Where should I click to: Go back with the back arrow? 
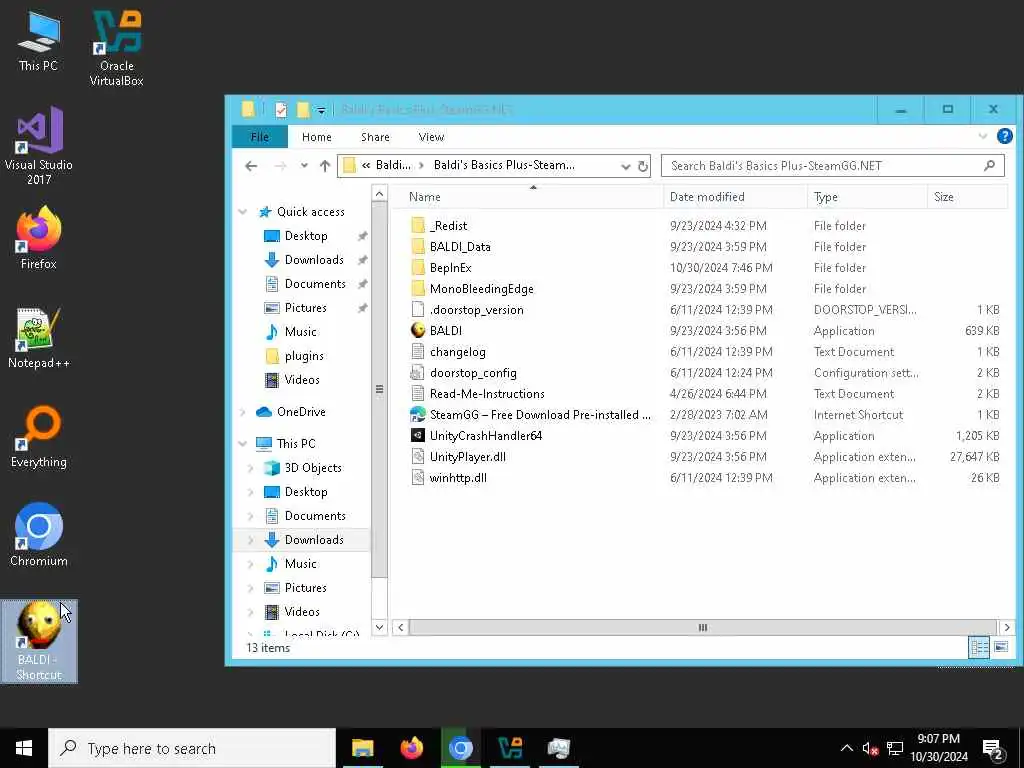(x=251, y=166)
